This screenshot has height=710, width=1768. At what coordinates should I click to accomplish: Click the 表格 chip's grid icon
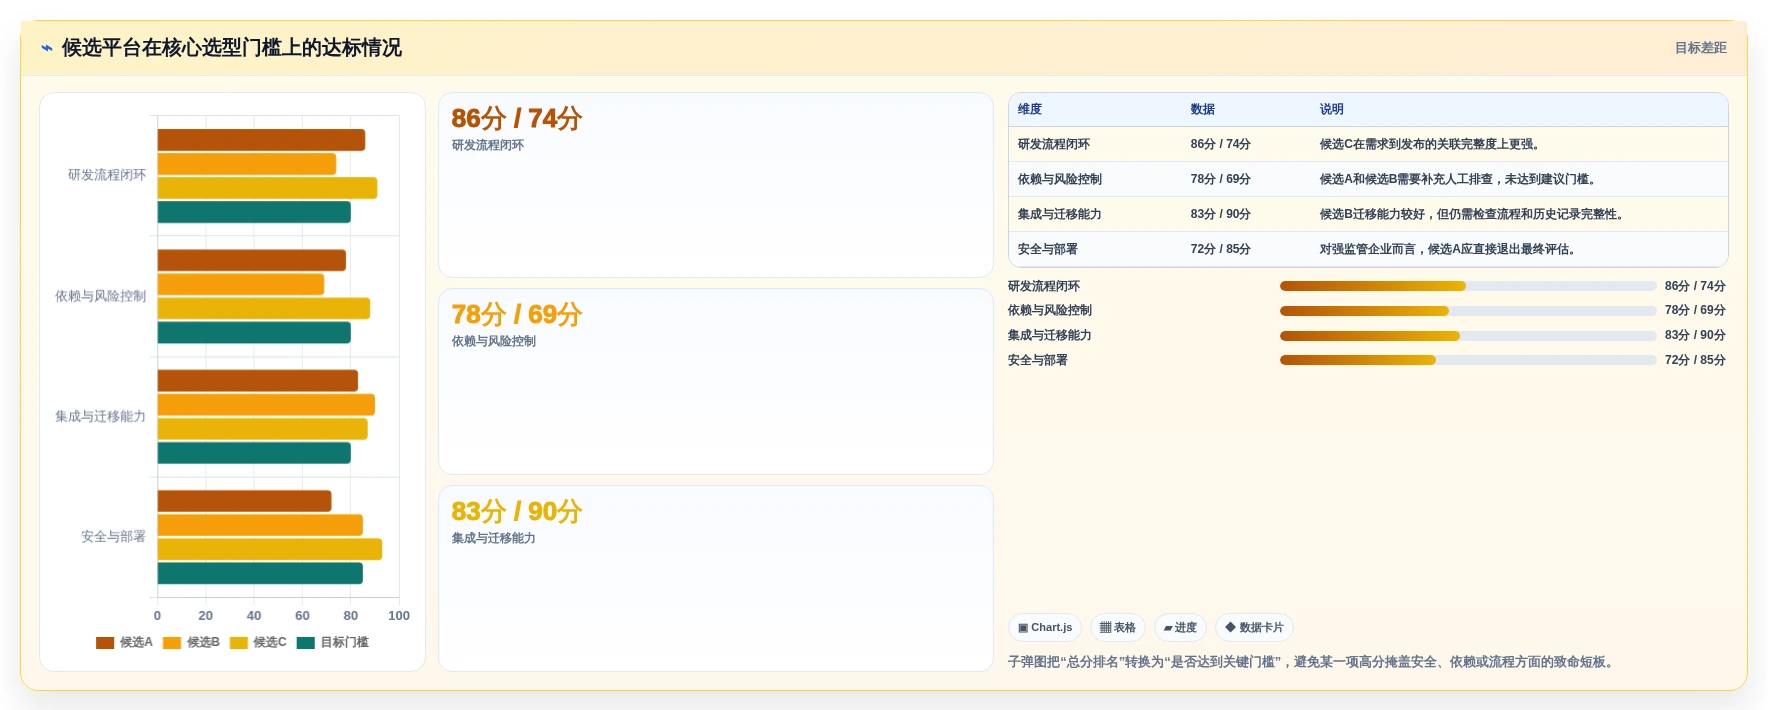point(1105,628)
